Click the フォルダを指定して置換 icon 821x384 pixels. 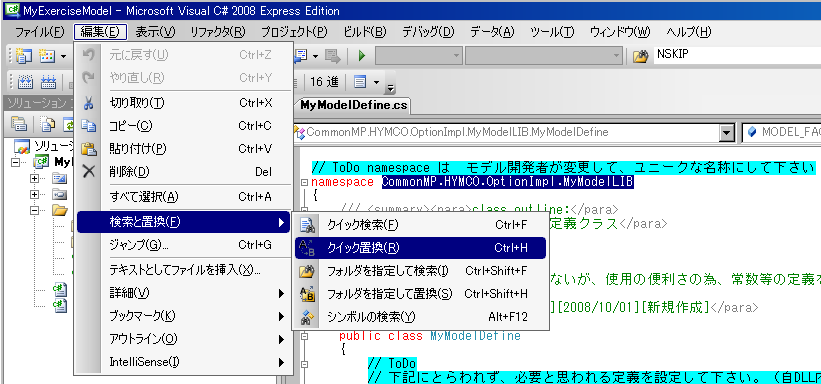click(307, 294)
